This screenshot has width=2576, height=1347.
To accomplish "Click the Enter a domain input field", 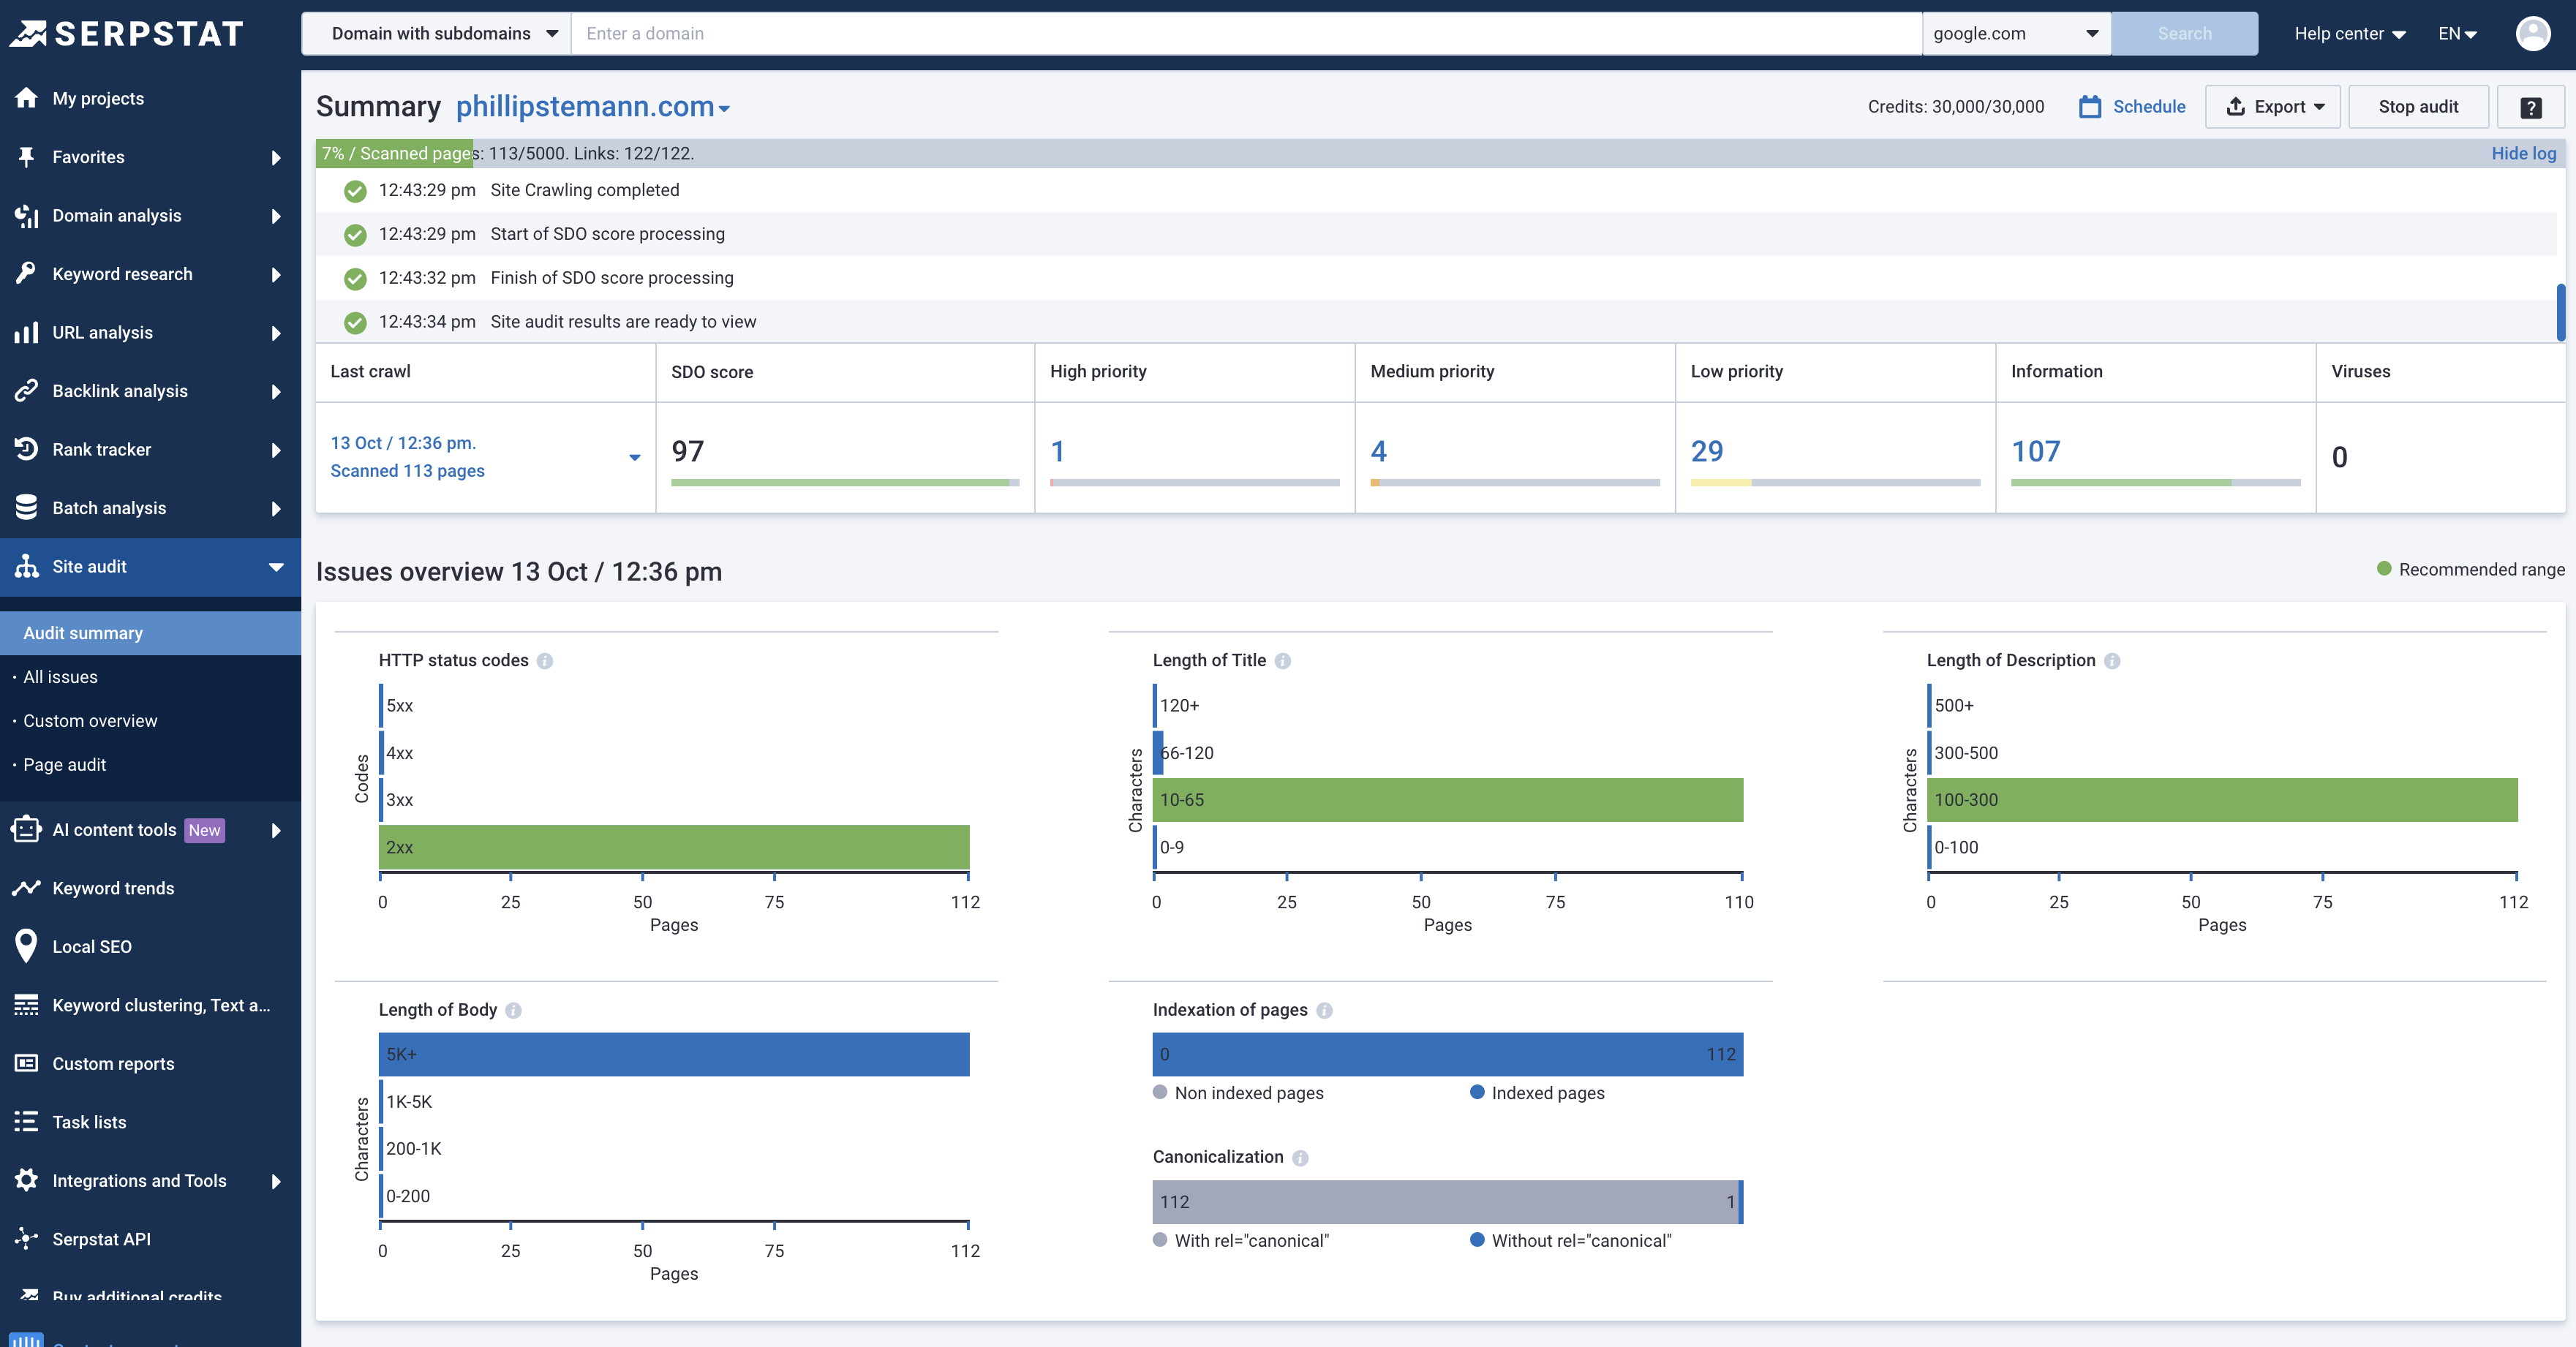I will tap(1246, 33).
